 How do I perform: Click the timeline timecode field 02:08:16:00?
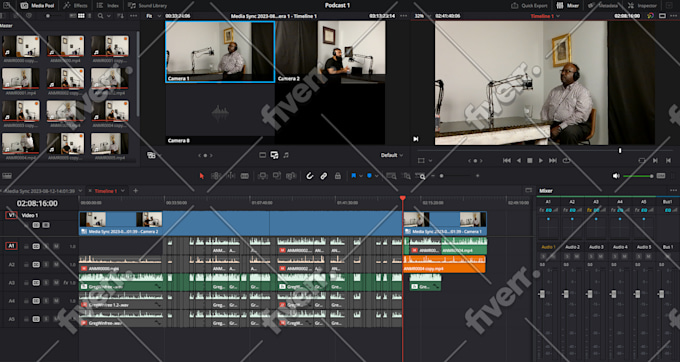pyautogui.click(x=37, y=203)
